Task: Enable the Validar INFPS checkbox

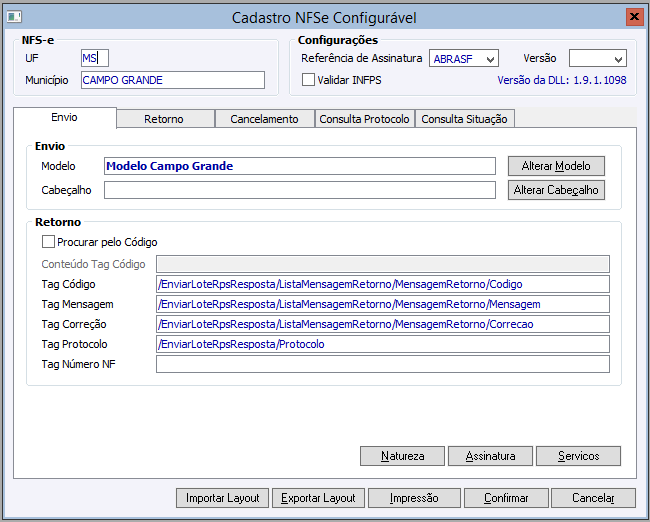Action: (x=308, y=79)
